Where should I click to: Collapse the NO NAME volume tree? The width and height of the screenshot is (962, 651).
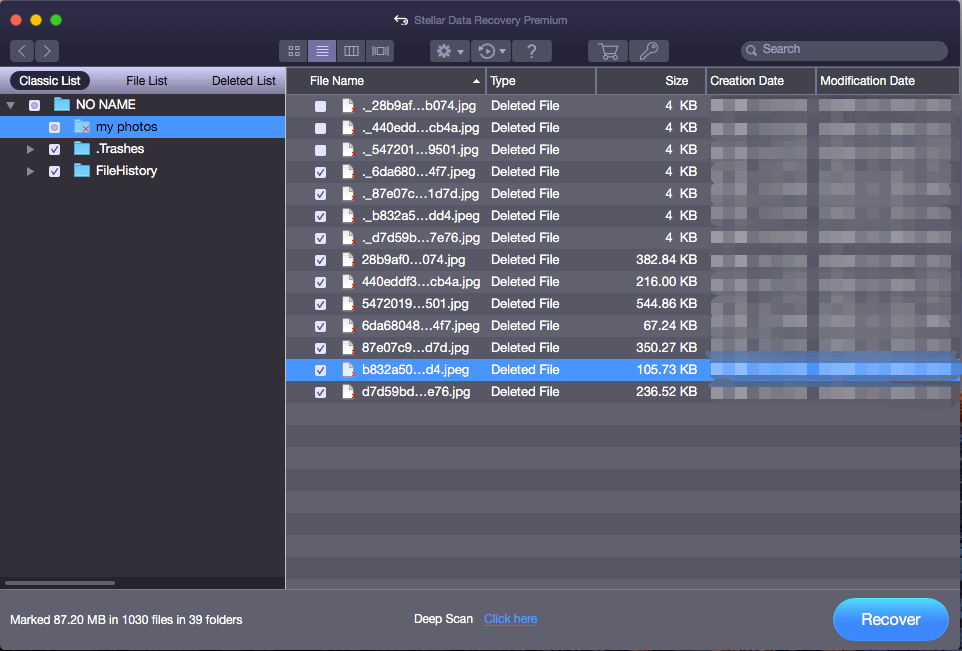[x=10, y=105]
